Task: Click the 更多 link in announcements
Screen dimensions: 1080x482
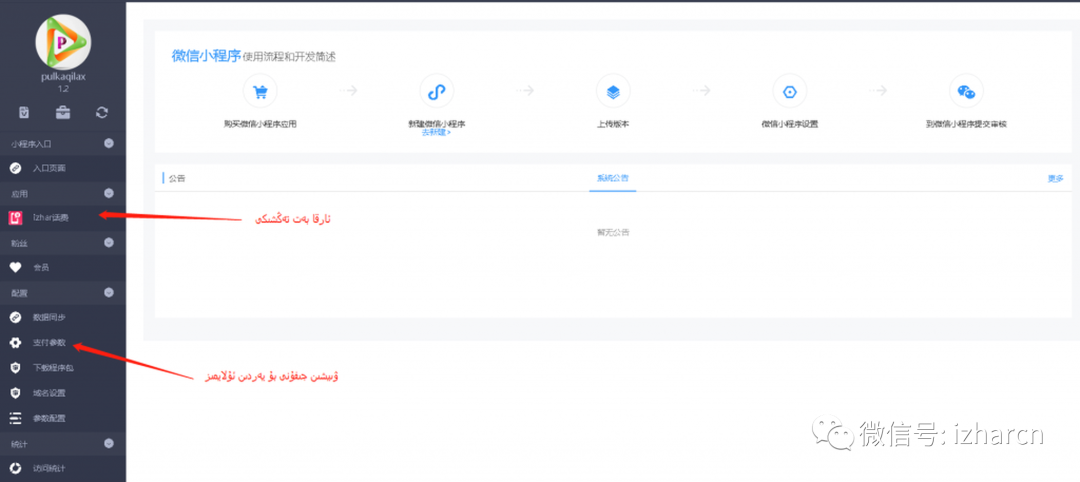Action: tap(1055, 178)
